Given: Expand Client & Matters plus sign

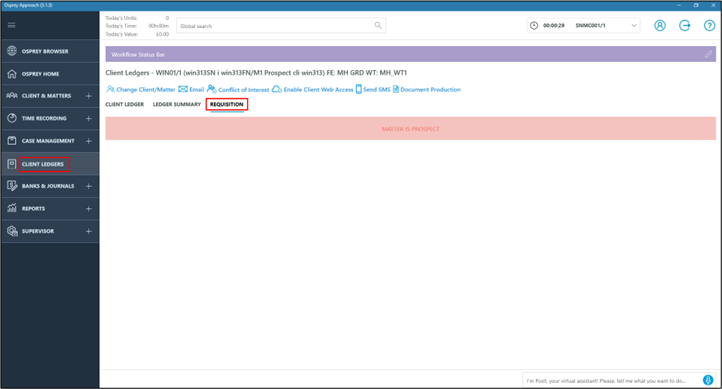Looking at the screenshot, I should click(x=88, y=96).
